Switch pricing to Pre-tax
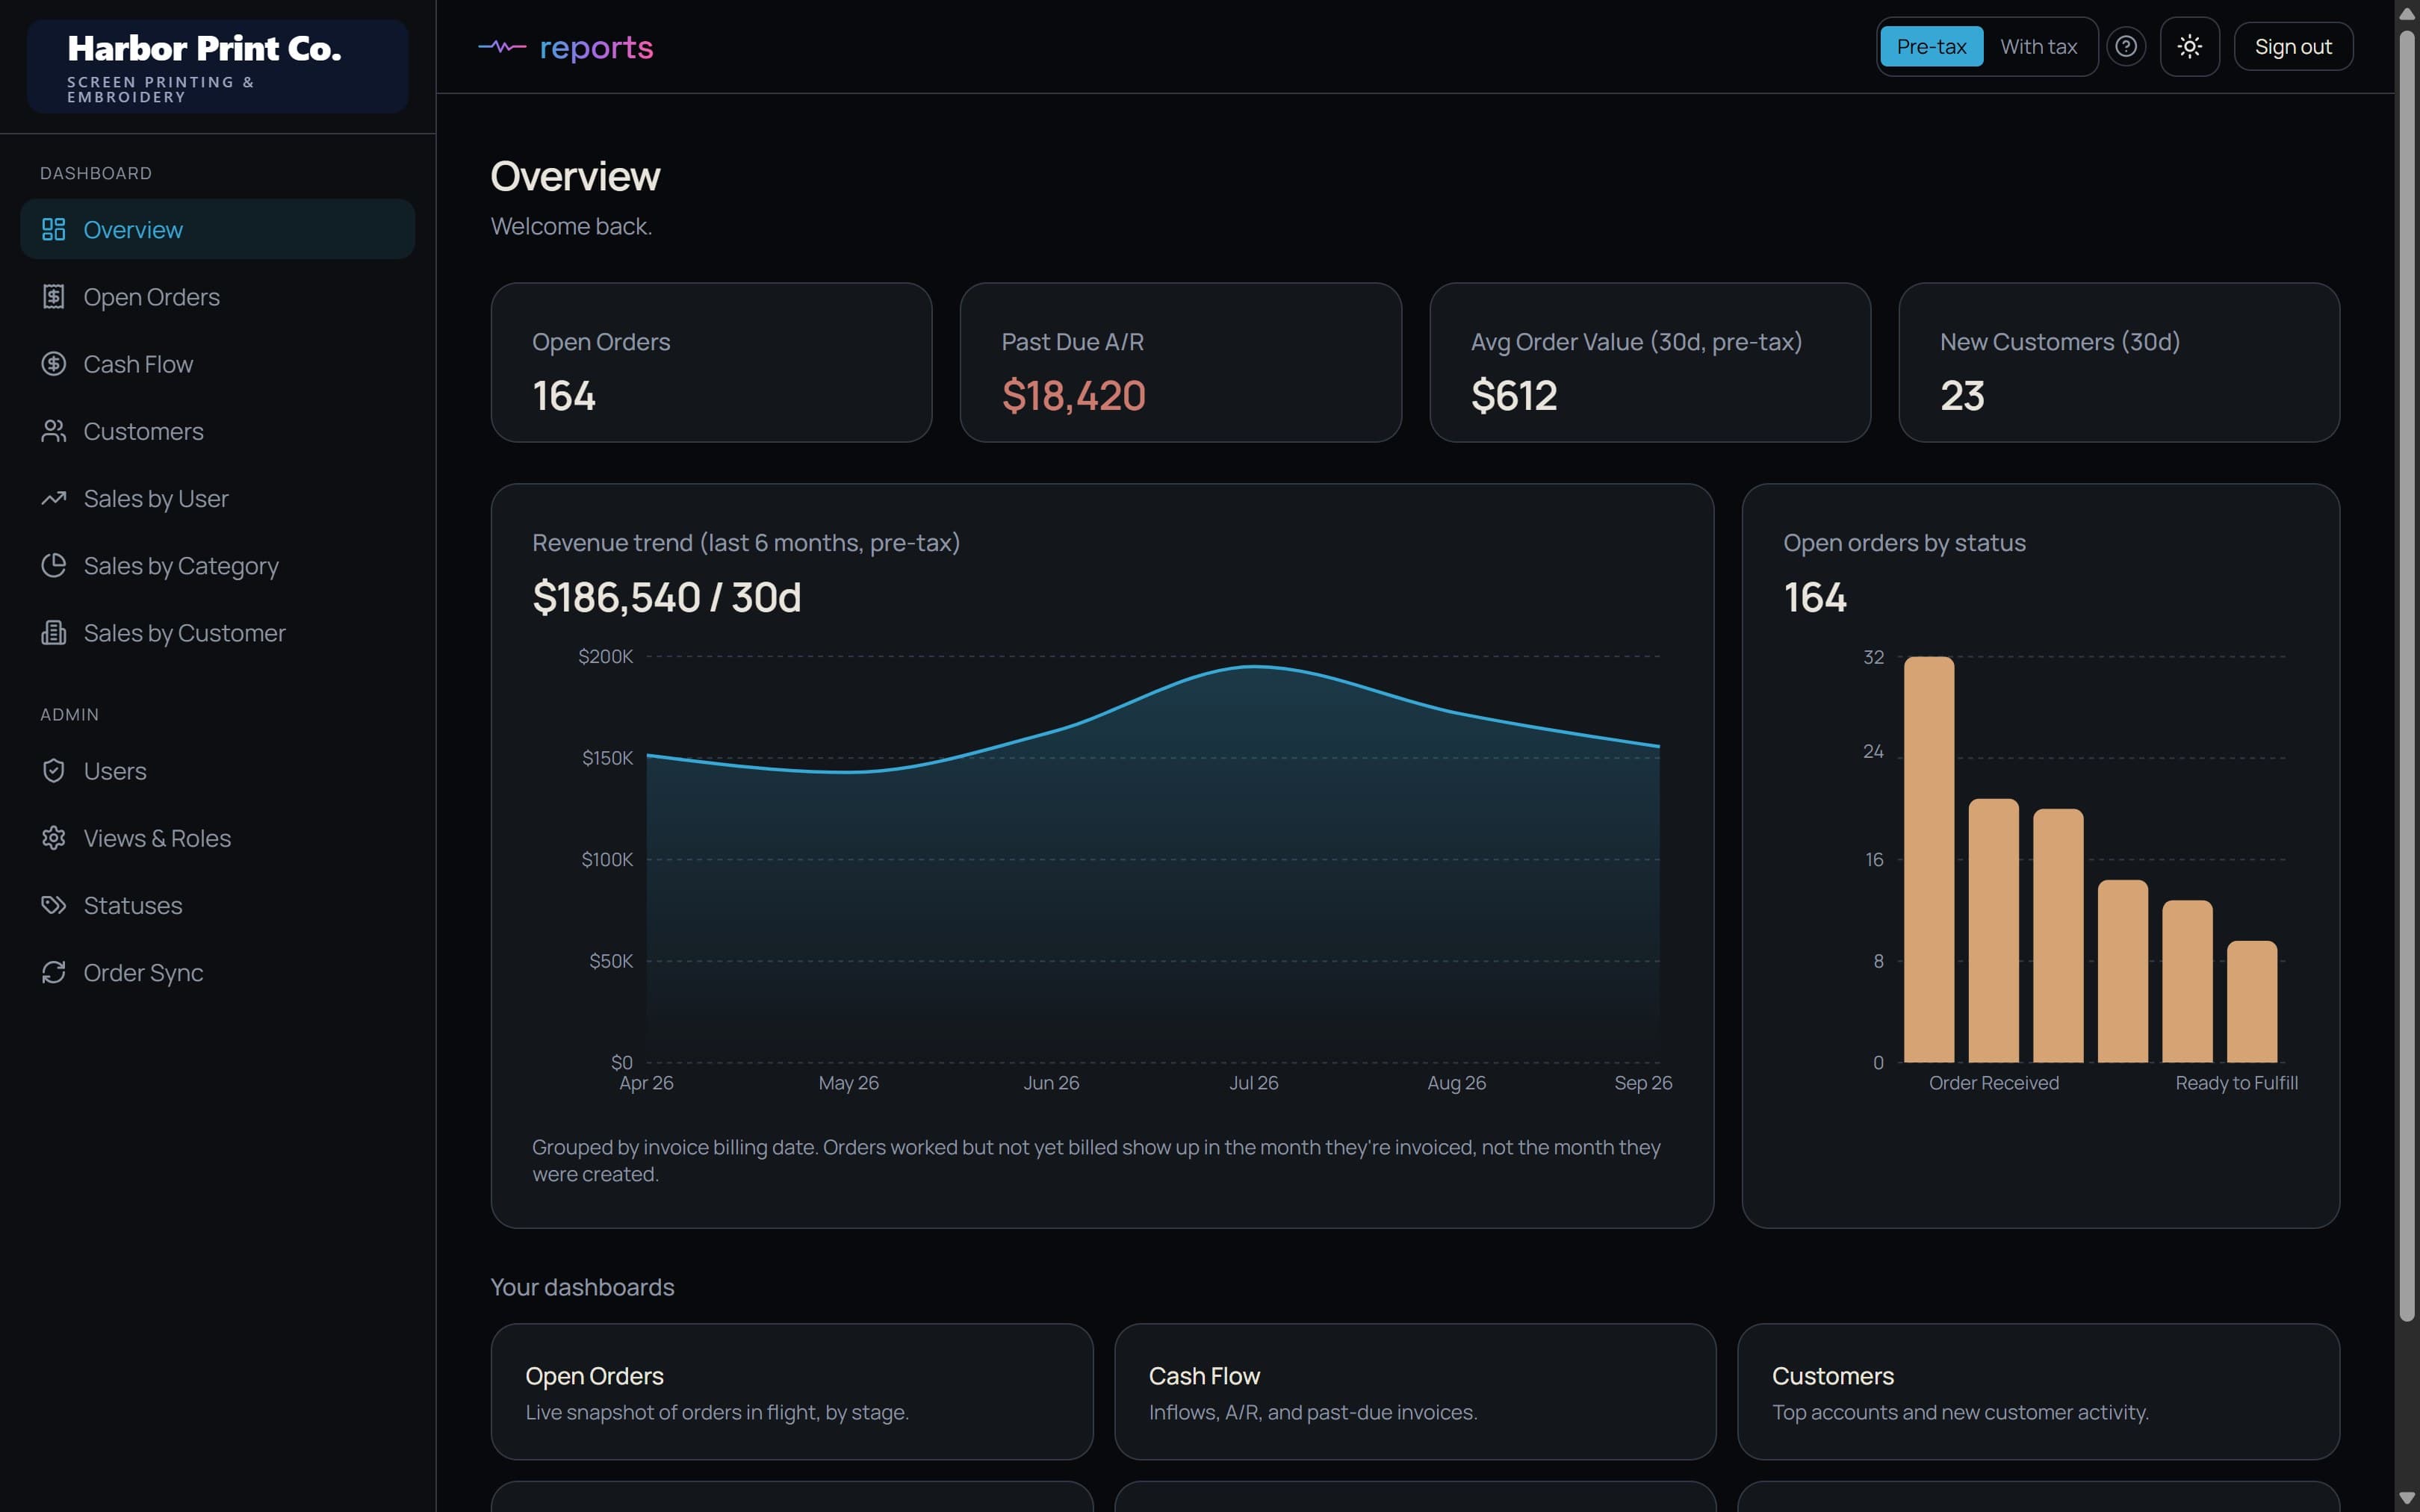 (x=1931, y=46)
